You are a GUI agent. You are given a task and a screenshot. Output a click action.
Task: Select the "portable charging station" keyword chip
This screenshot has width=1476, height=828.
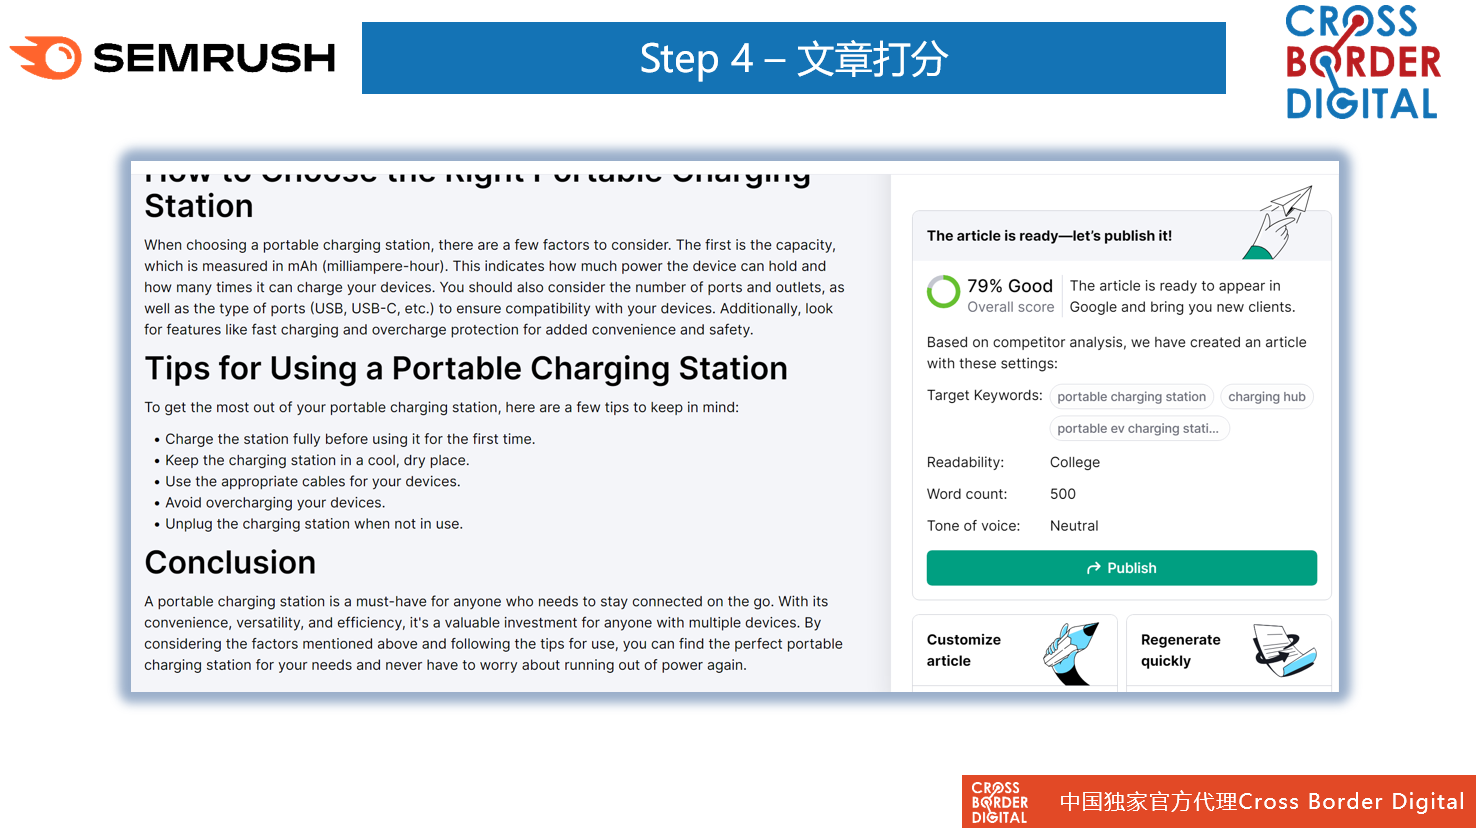pos(1131,397)
